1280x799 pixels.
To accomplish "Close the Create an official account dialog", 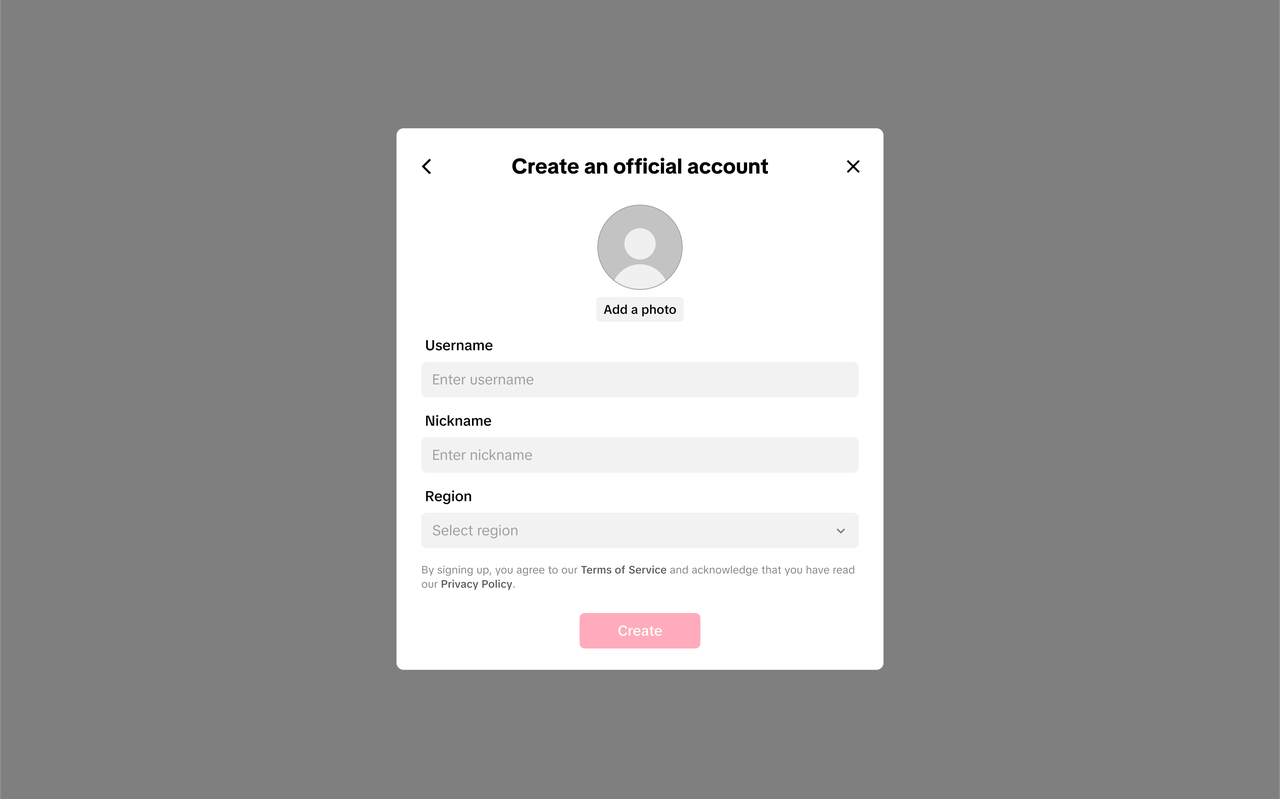I will pyautogui.click(x=853, y=166).
